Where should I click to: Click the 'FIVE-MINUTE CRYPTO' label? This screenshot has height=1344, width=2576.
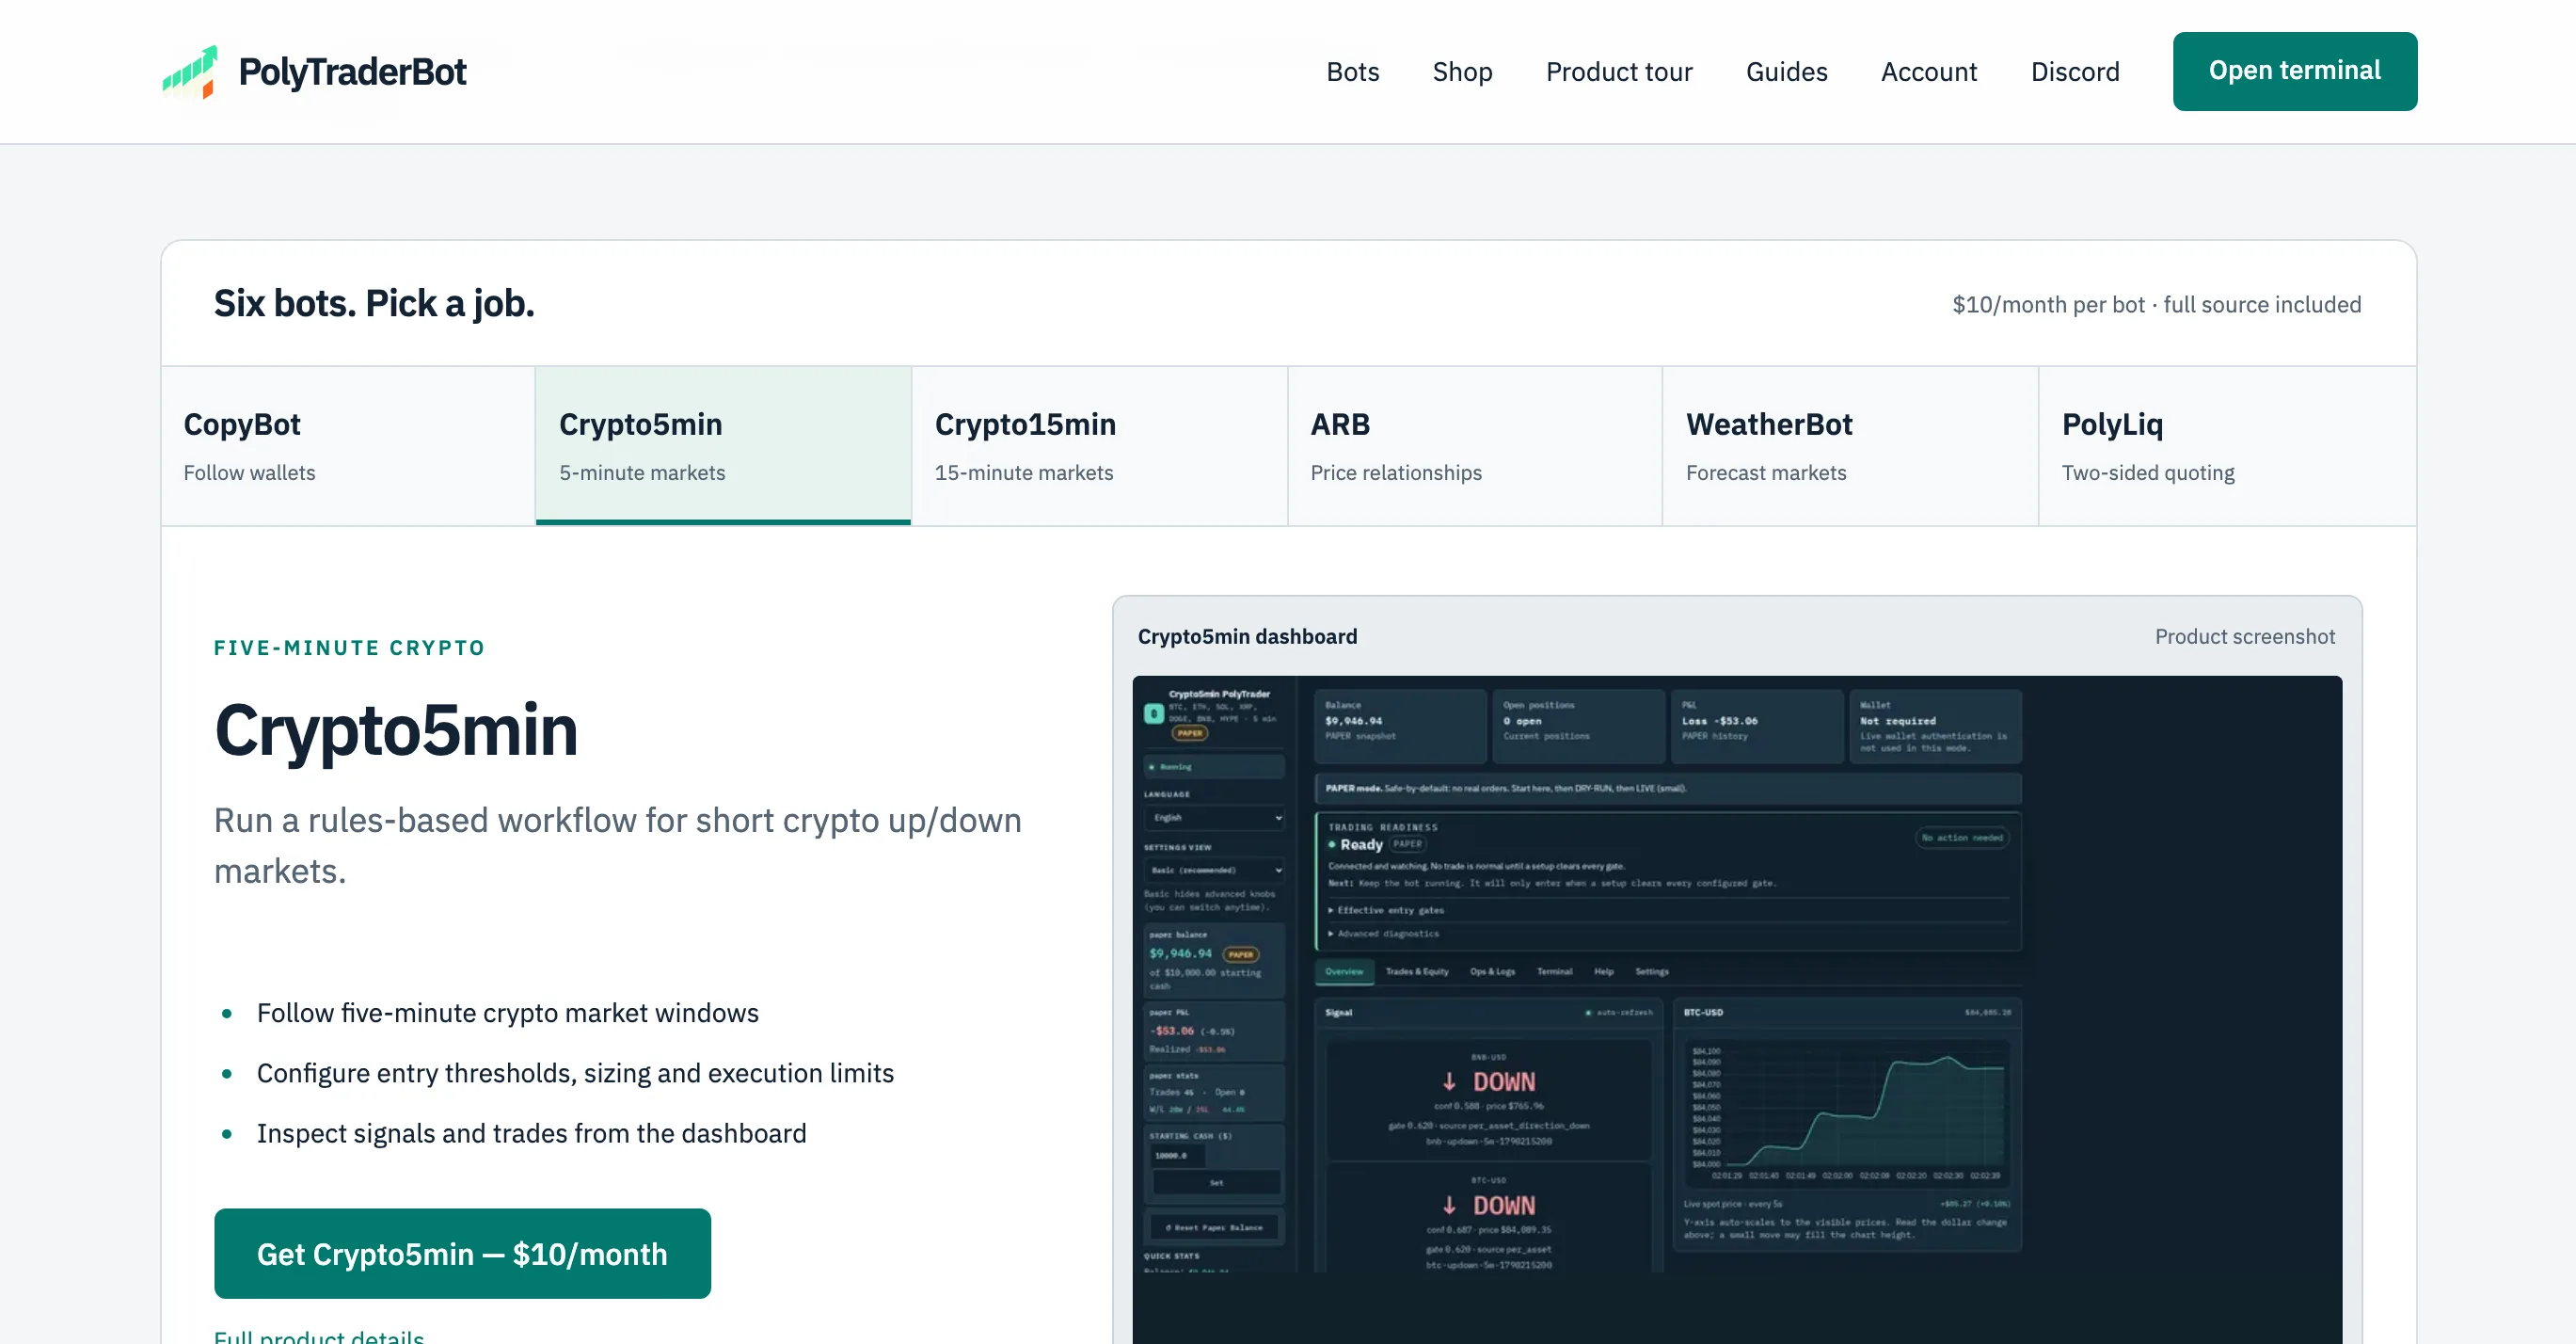coord(349,648)
